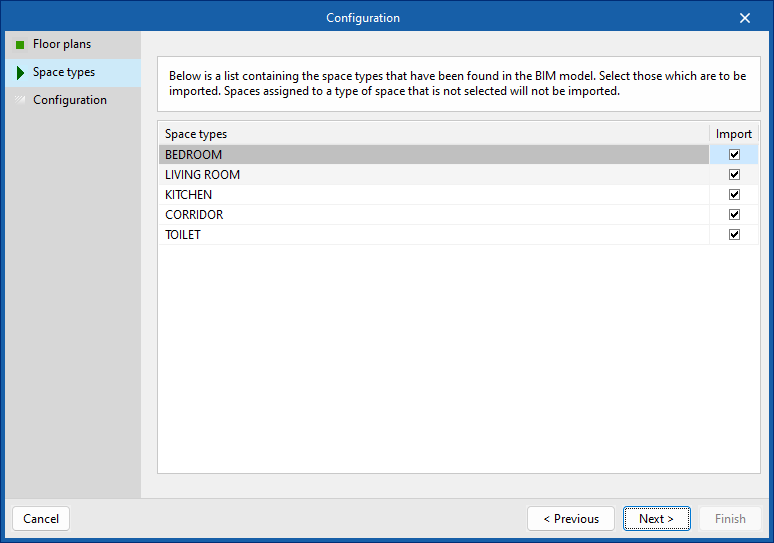Screen dimensions: 774x543
Task: Click the green square Floor plans icon
Action: pos(20,45)
